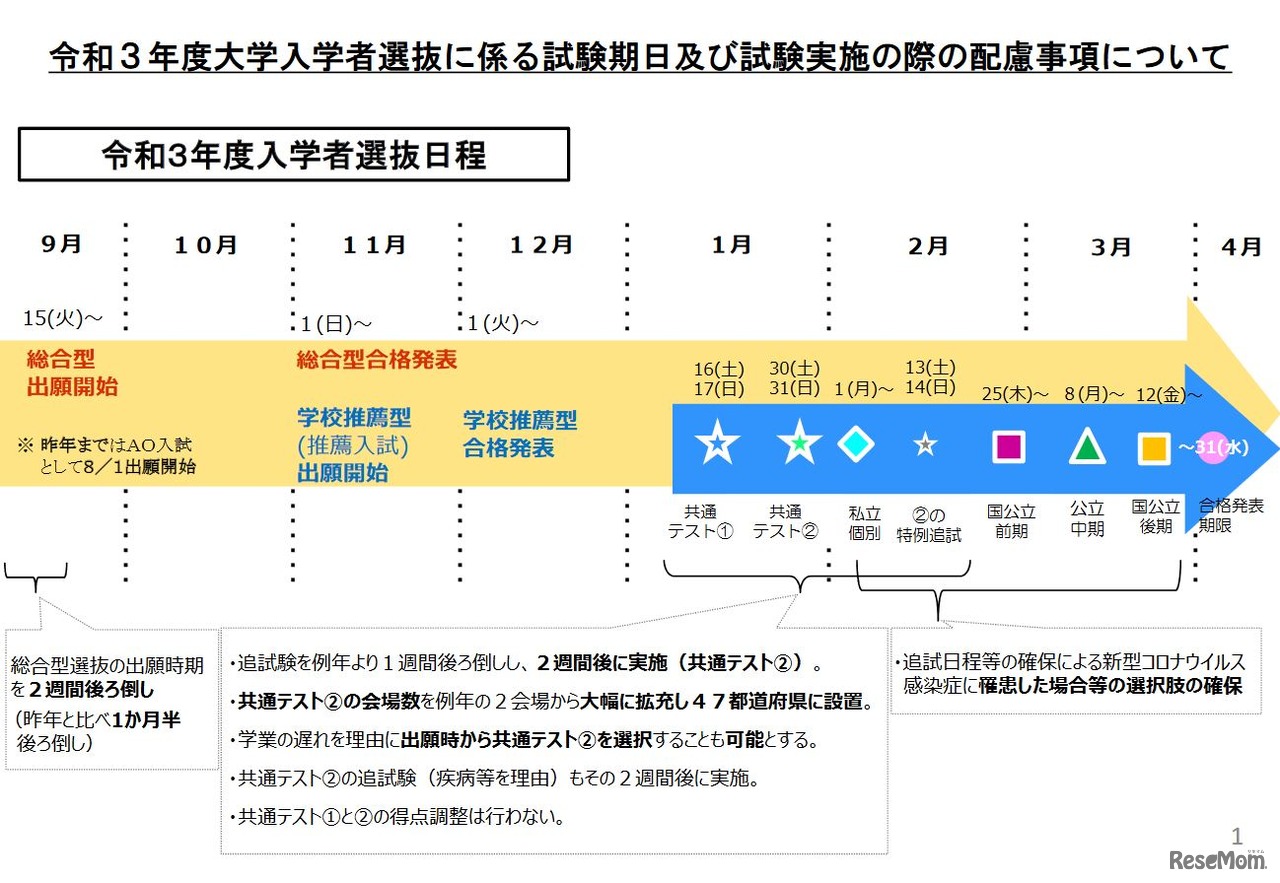Select the yellow square for 国公立後期
Image resolution: width=1280 pixels, height=883 pixels.
(1155, 447)
